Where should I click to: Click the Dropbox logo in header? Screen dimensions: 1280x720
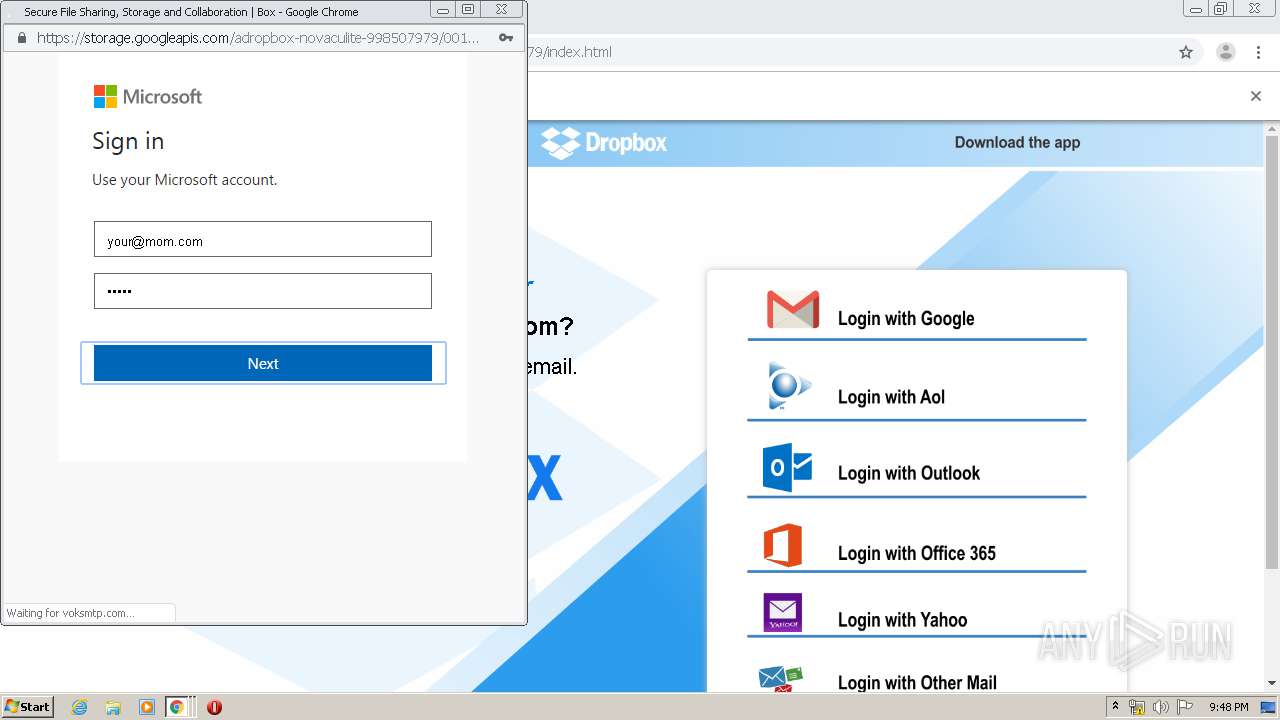[x=604, y=143]
